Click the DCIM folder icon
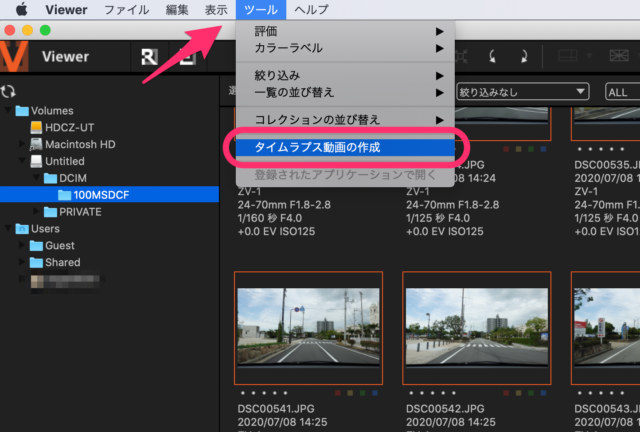 [50, 178]
